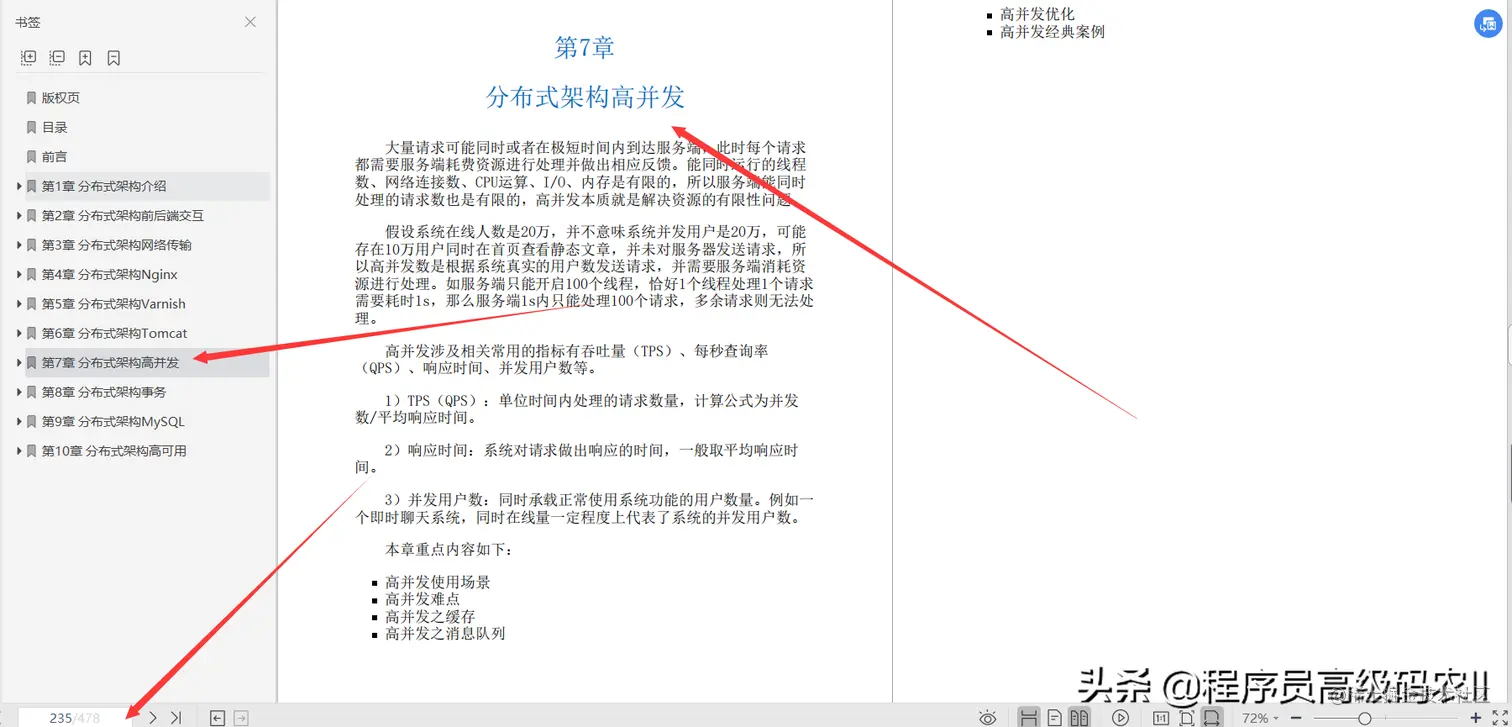The height and width of the screenshot is (727, 1512).
Task: Click the blue floating assistant icon
Action: (1488, 24)
